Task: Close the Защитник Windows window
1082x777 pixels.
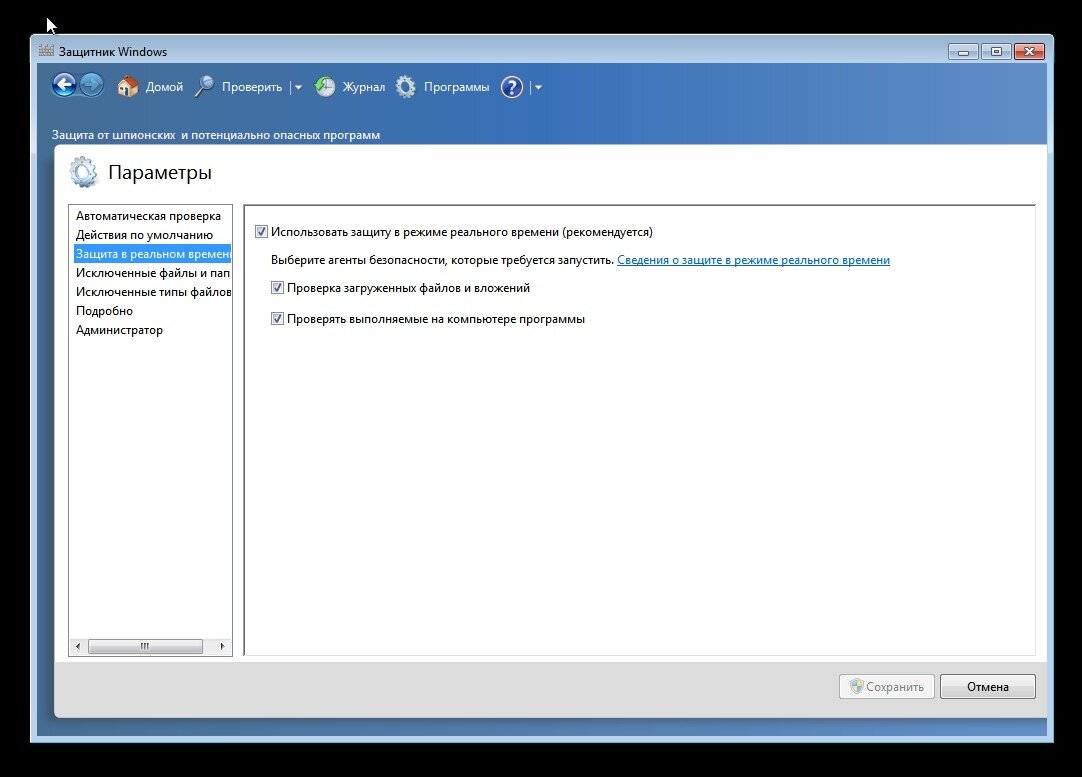Action: (1030, 52)
